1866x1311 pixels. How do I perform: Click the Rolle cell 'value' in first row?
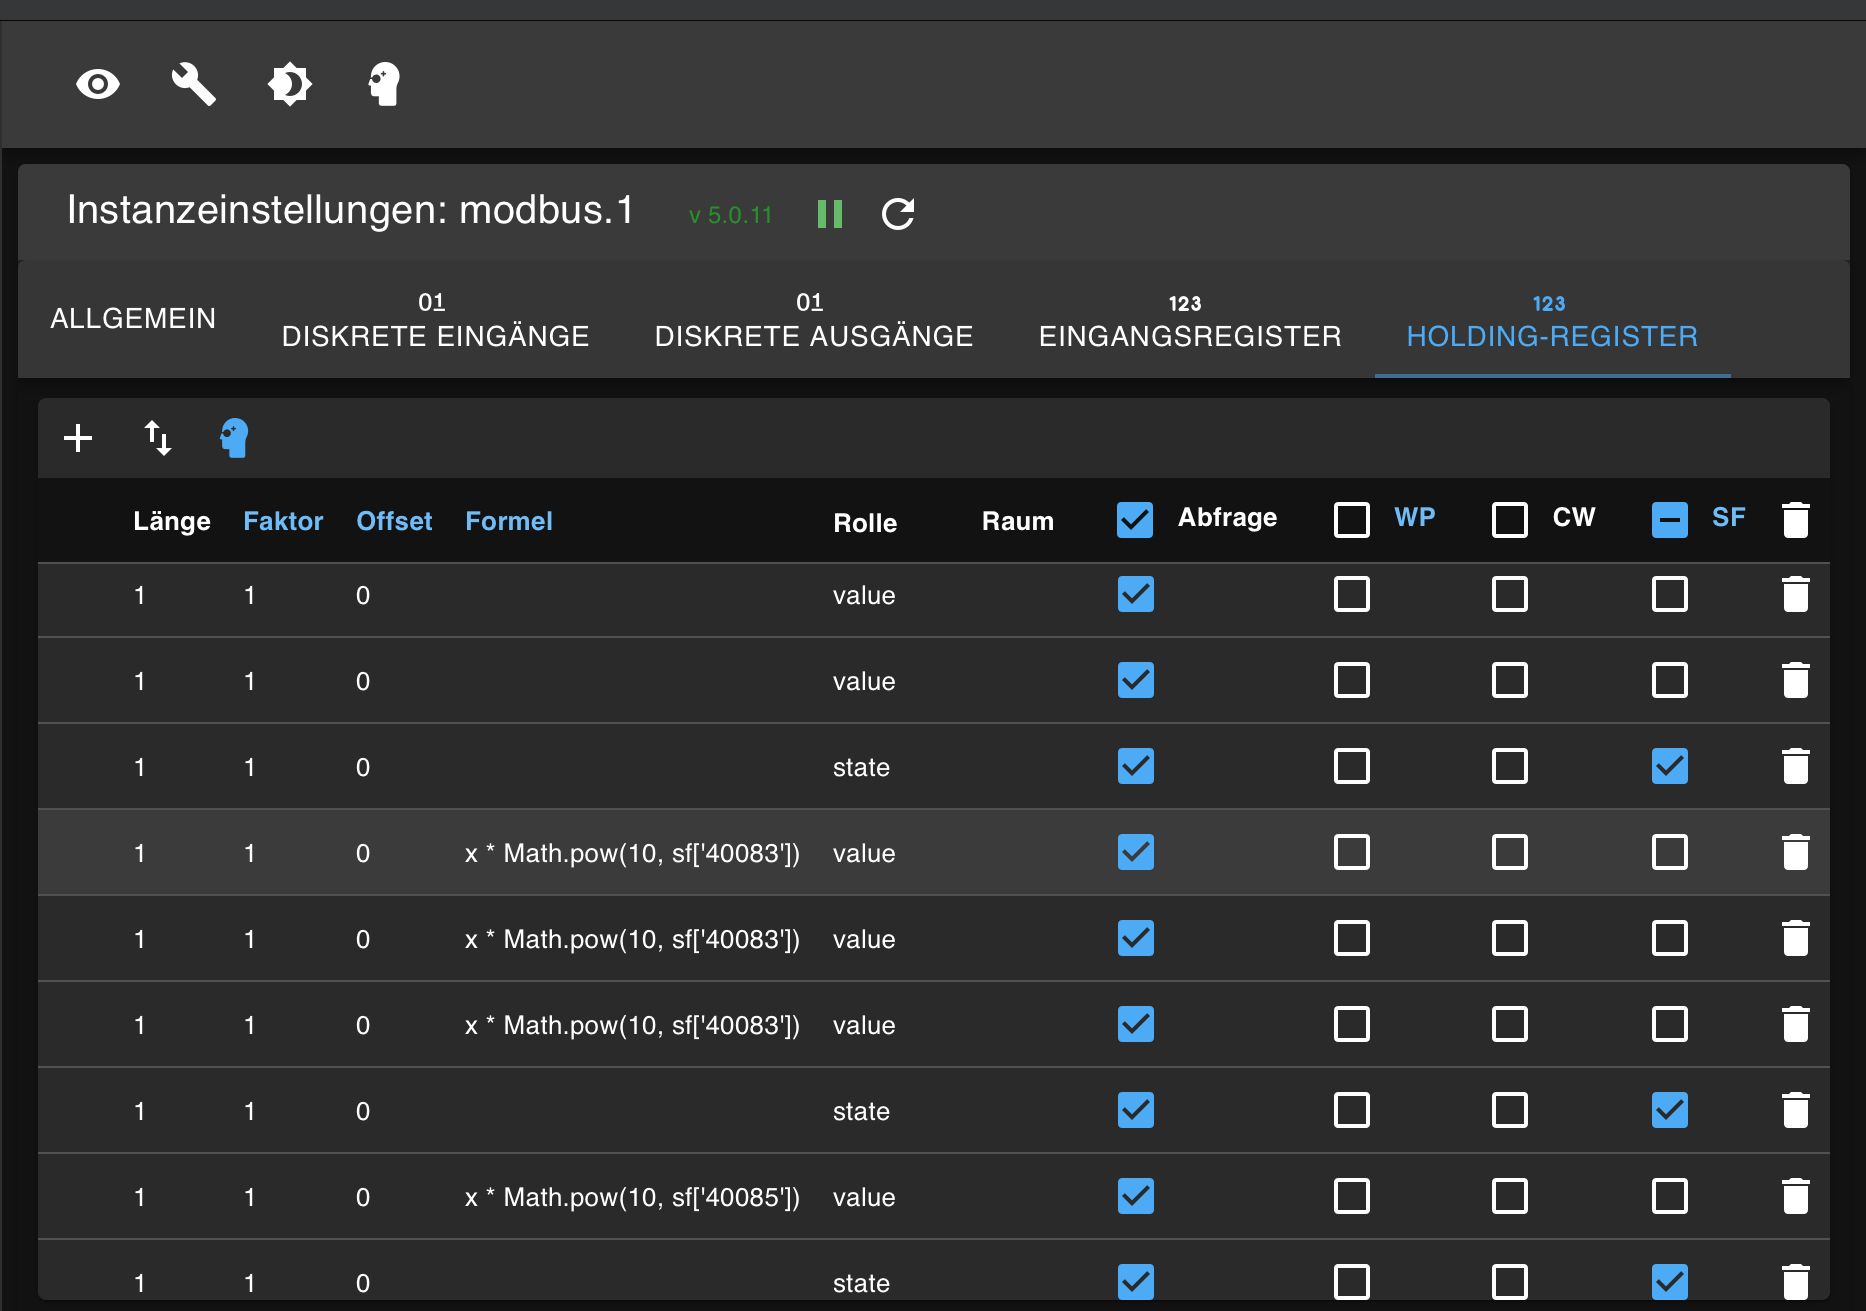(864, 595)
